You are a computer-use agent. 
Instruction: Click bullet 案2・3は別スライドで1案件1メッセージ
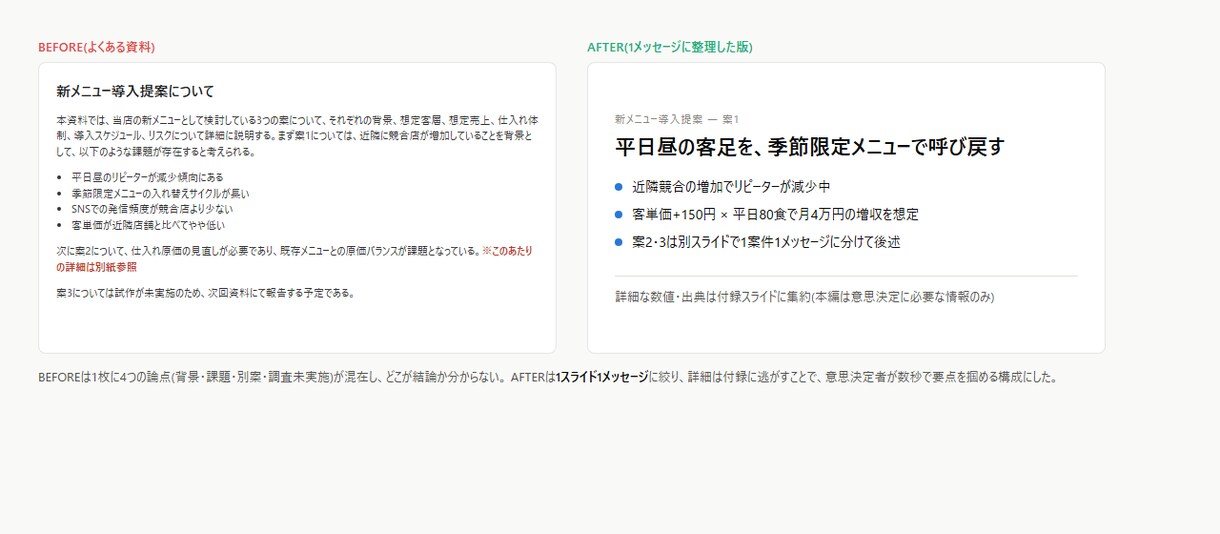(766, 242)
